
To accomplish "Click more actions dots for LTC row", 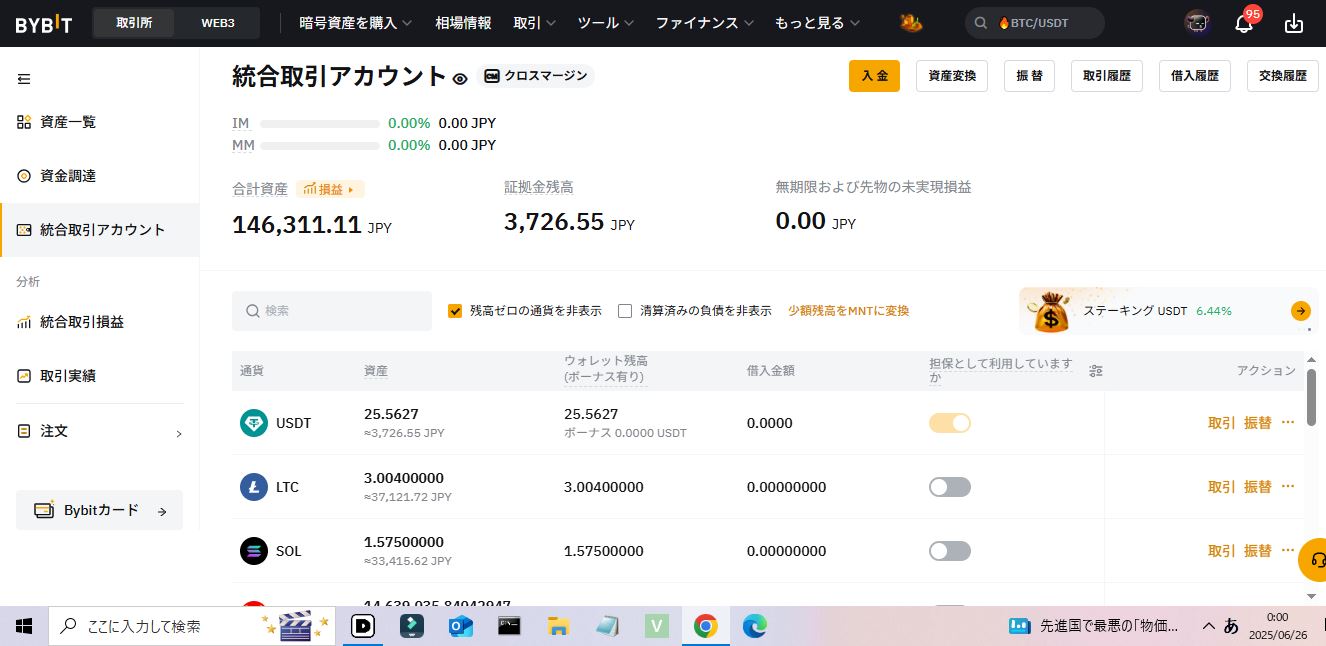I will (x=1288, y=486).
